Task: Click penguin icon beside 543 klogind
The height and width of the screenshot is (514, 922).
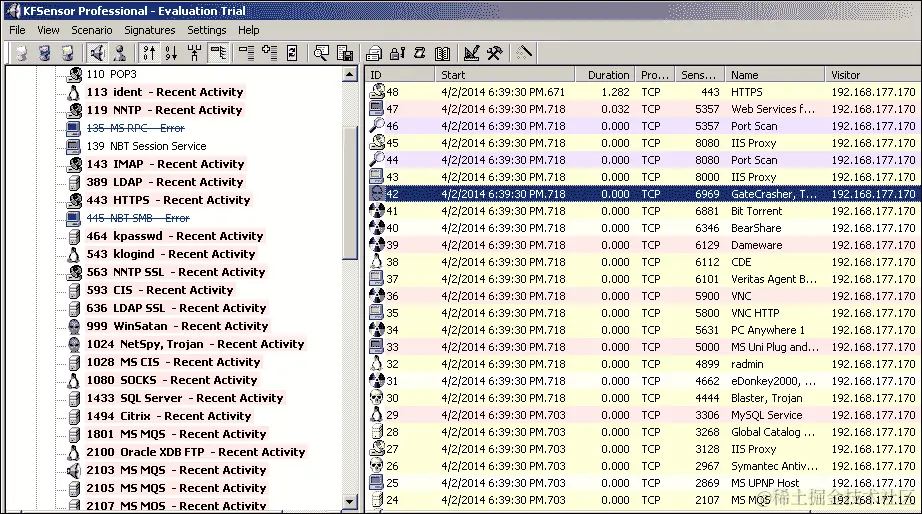Action: (74, 254)
